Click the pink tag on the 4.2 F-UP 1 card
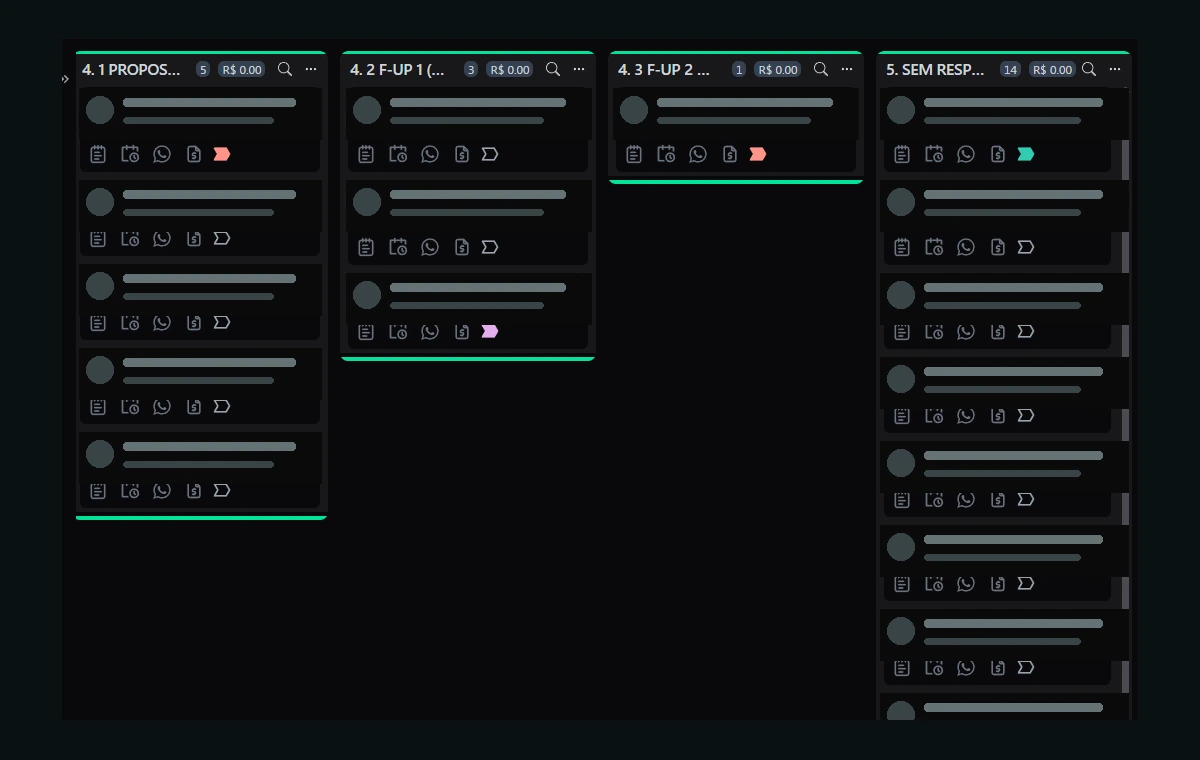1200x760 pixels. pos(490,331)
